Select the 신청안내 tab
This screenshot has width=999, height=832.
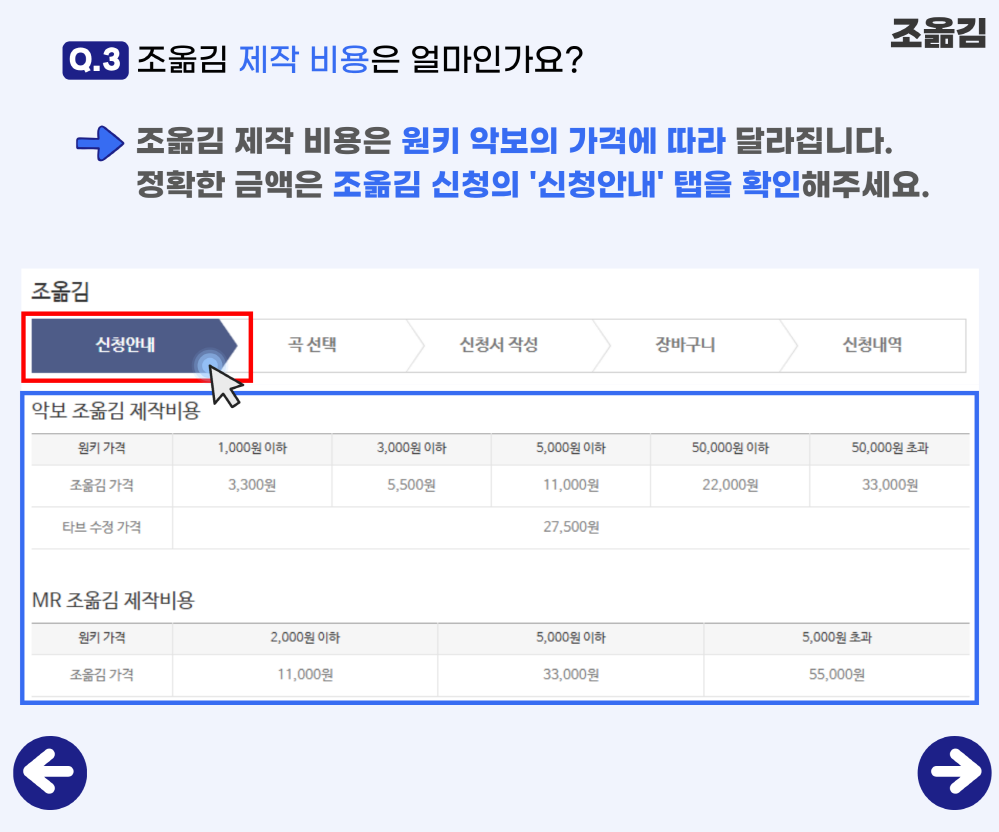(x=125, y=344)
